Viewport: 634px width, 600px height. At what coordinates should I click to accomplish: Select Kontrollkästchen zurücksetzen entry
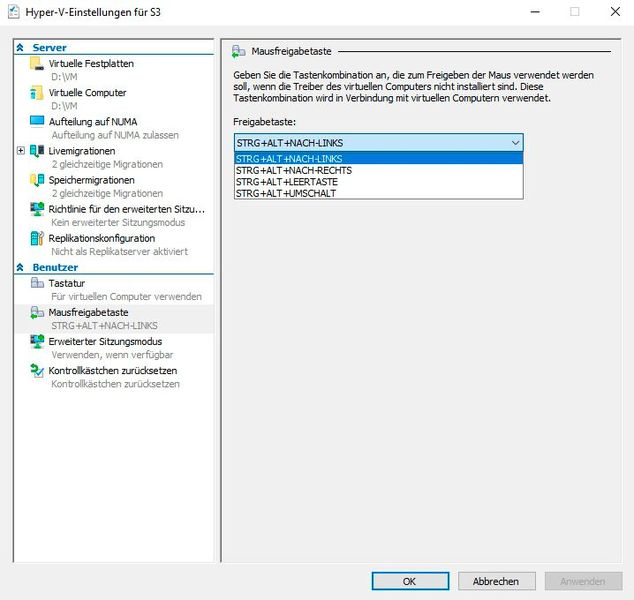coord(112,370)
